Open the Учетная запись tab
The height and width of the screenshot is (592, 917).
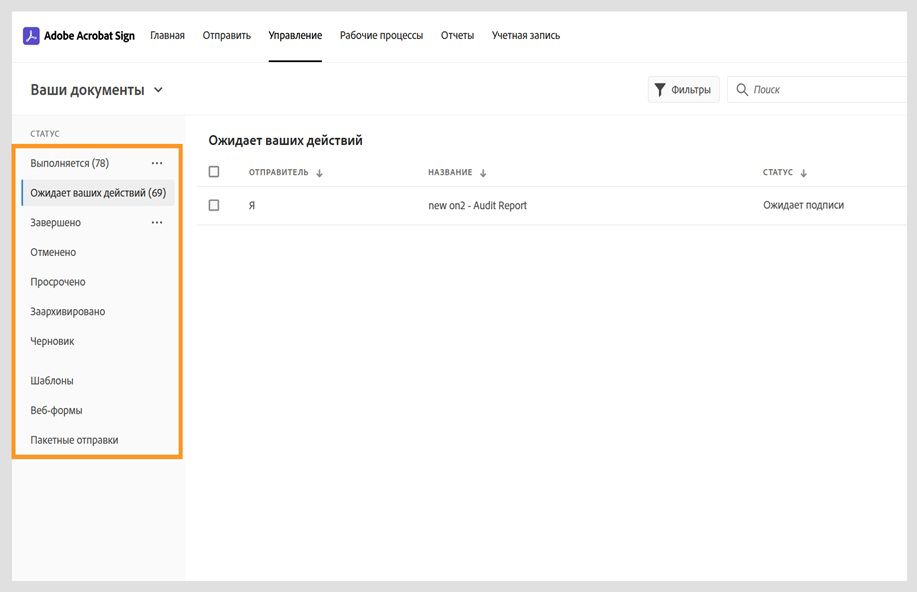(x=526, y=36)
